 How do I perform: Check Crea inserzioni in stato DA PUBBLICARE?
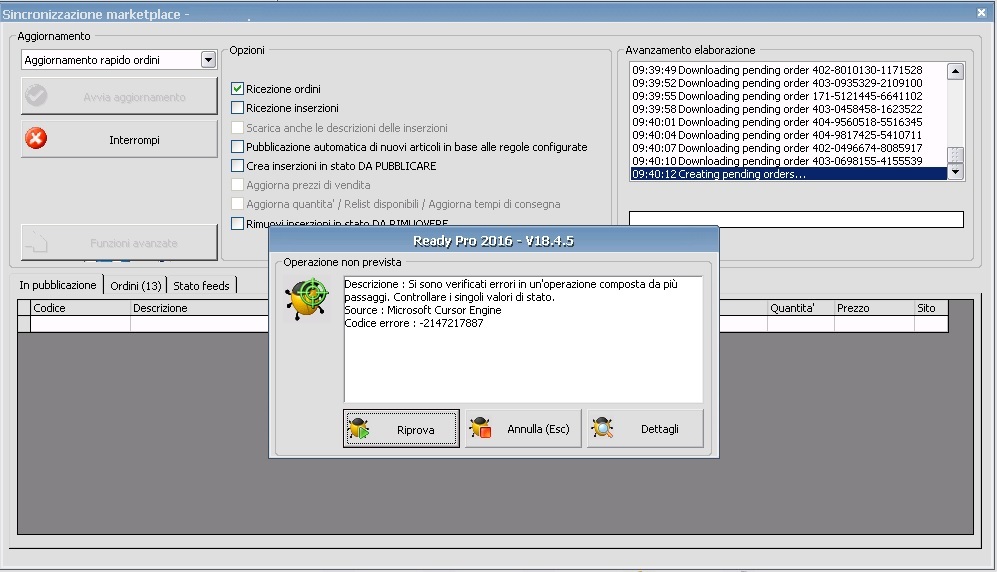tap(237, 165)
